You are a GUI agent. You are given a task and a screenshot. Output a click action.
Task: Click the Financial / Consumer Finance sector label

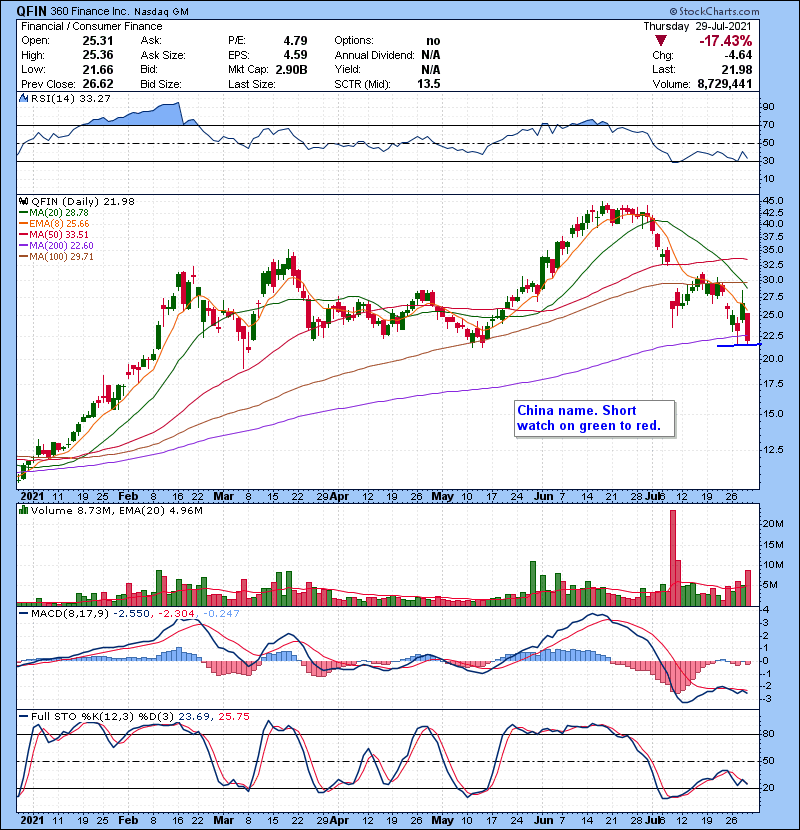tap(92, 26)
